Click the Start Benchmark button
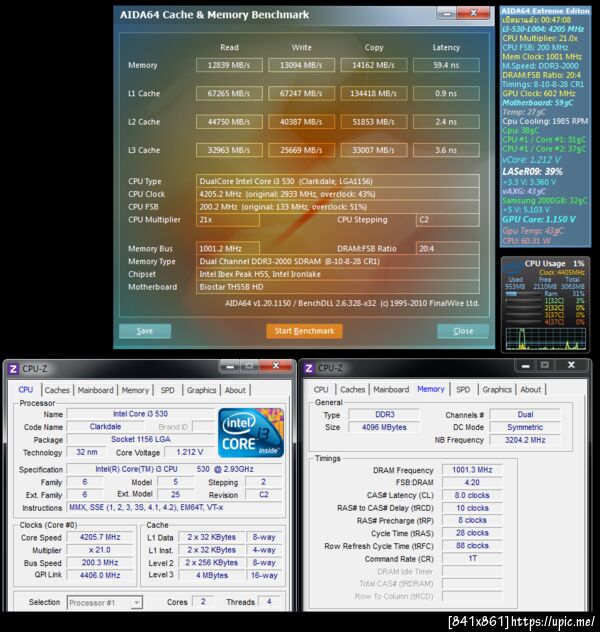The height and width of the screenshot is (632, 600). pyautogui.click(x=304, y=331)
